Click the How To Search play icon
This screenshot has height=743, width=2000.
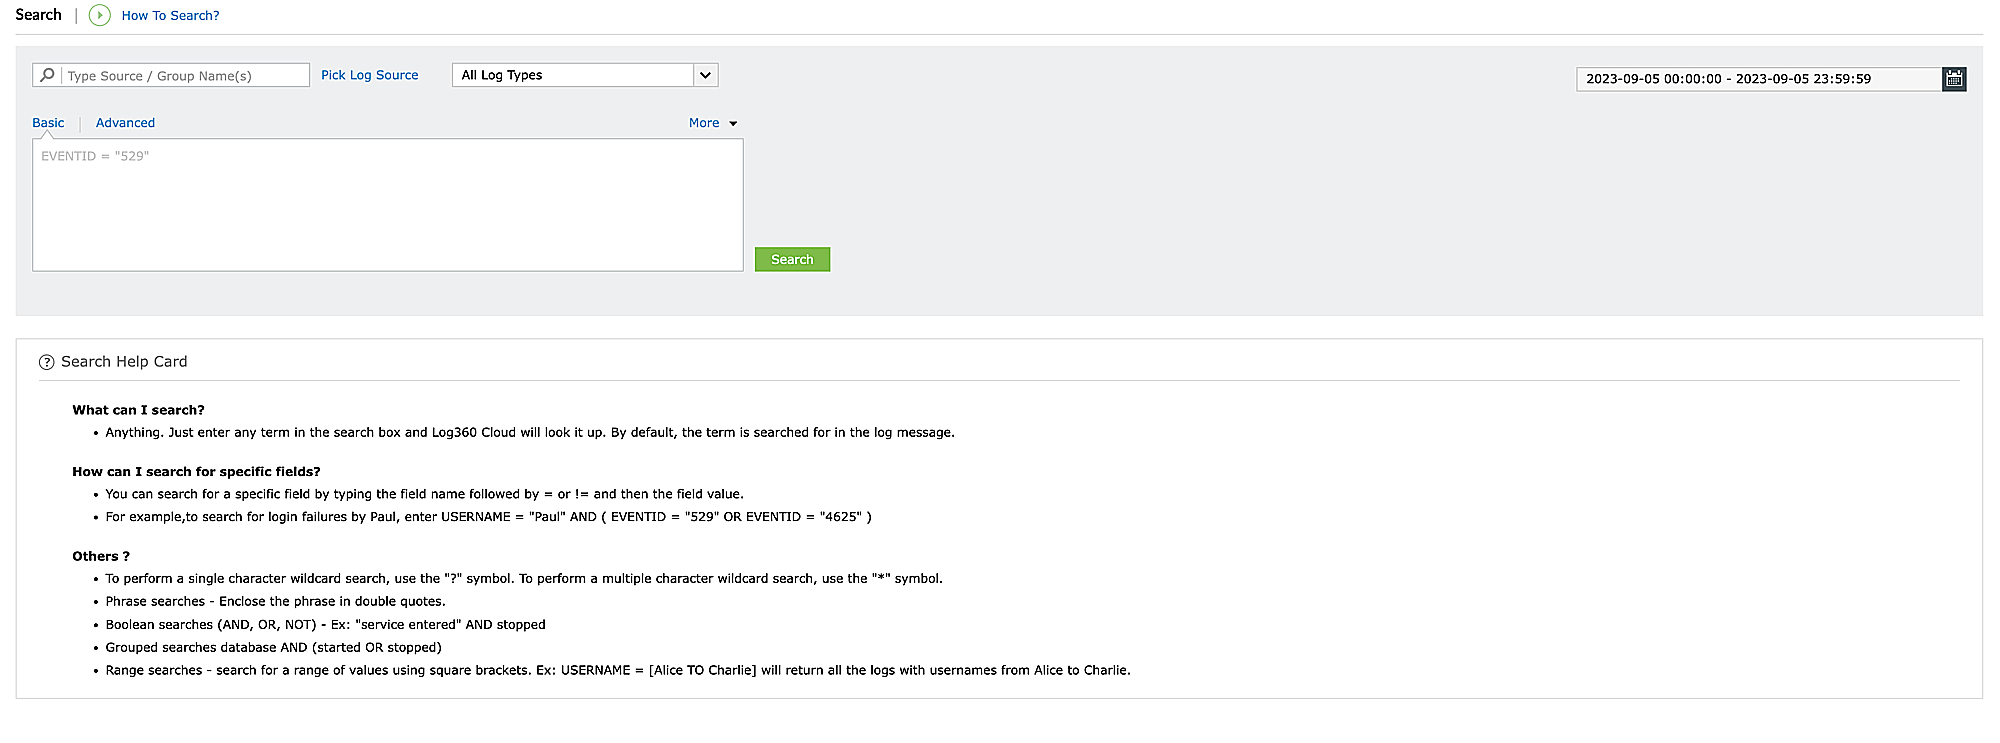[x=99, y=15]
